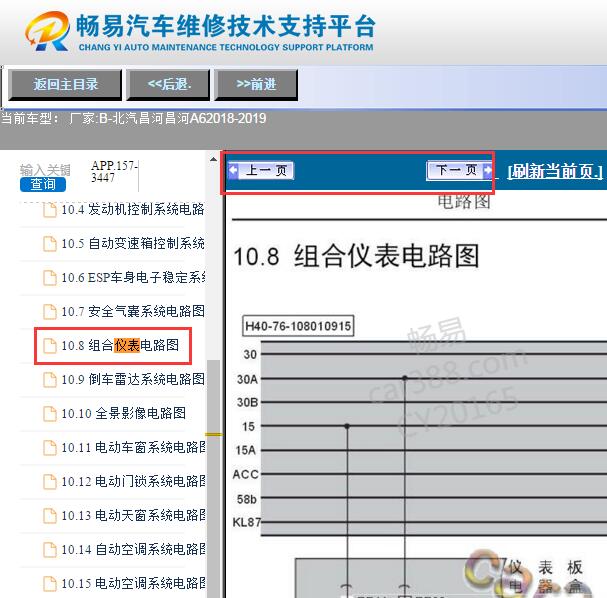
Task: Click document icon beside 10.8 item
Action: [50, 346]
